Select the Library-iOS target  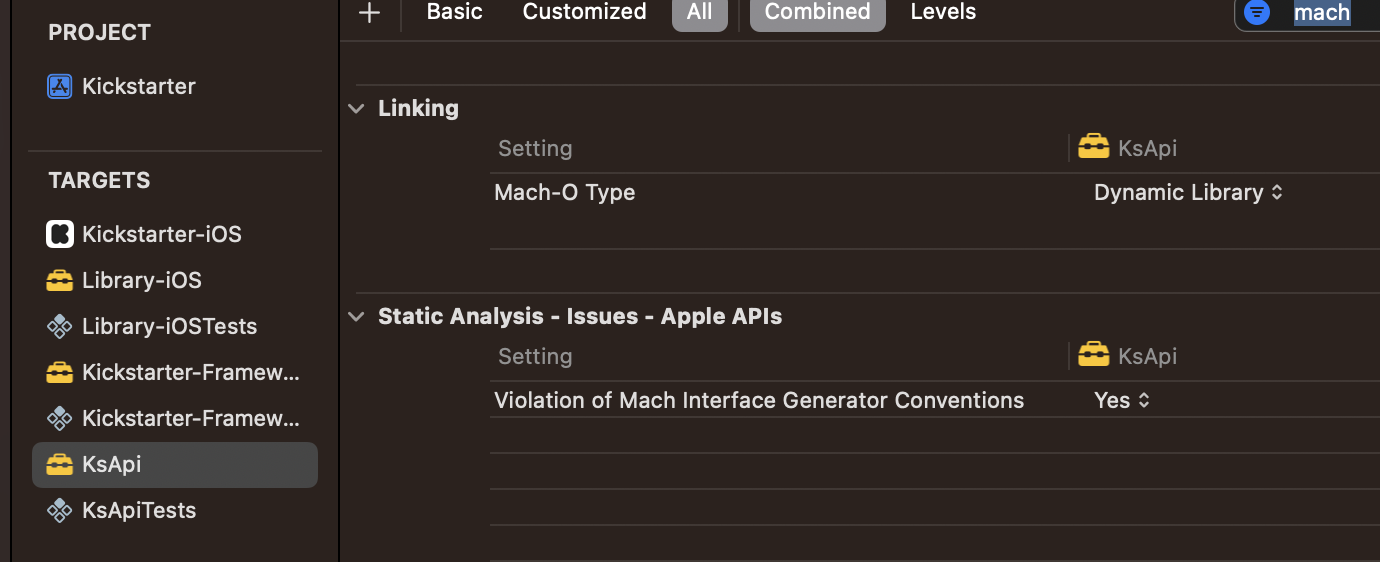[141, 280]
